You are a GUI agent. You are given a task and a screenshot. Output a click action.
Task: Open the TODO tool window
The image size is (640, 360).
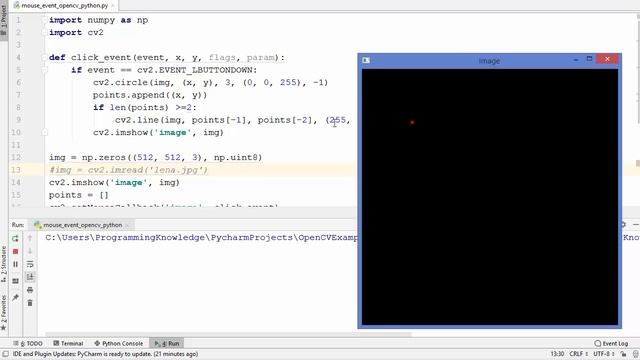pyautogui.click(x=28, y=343)
